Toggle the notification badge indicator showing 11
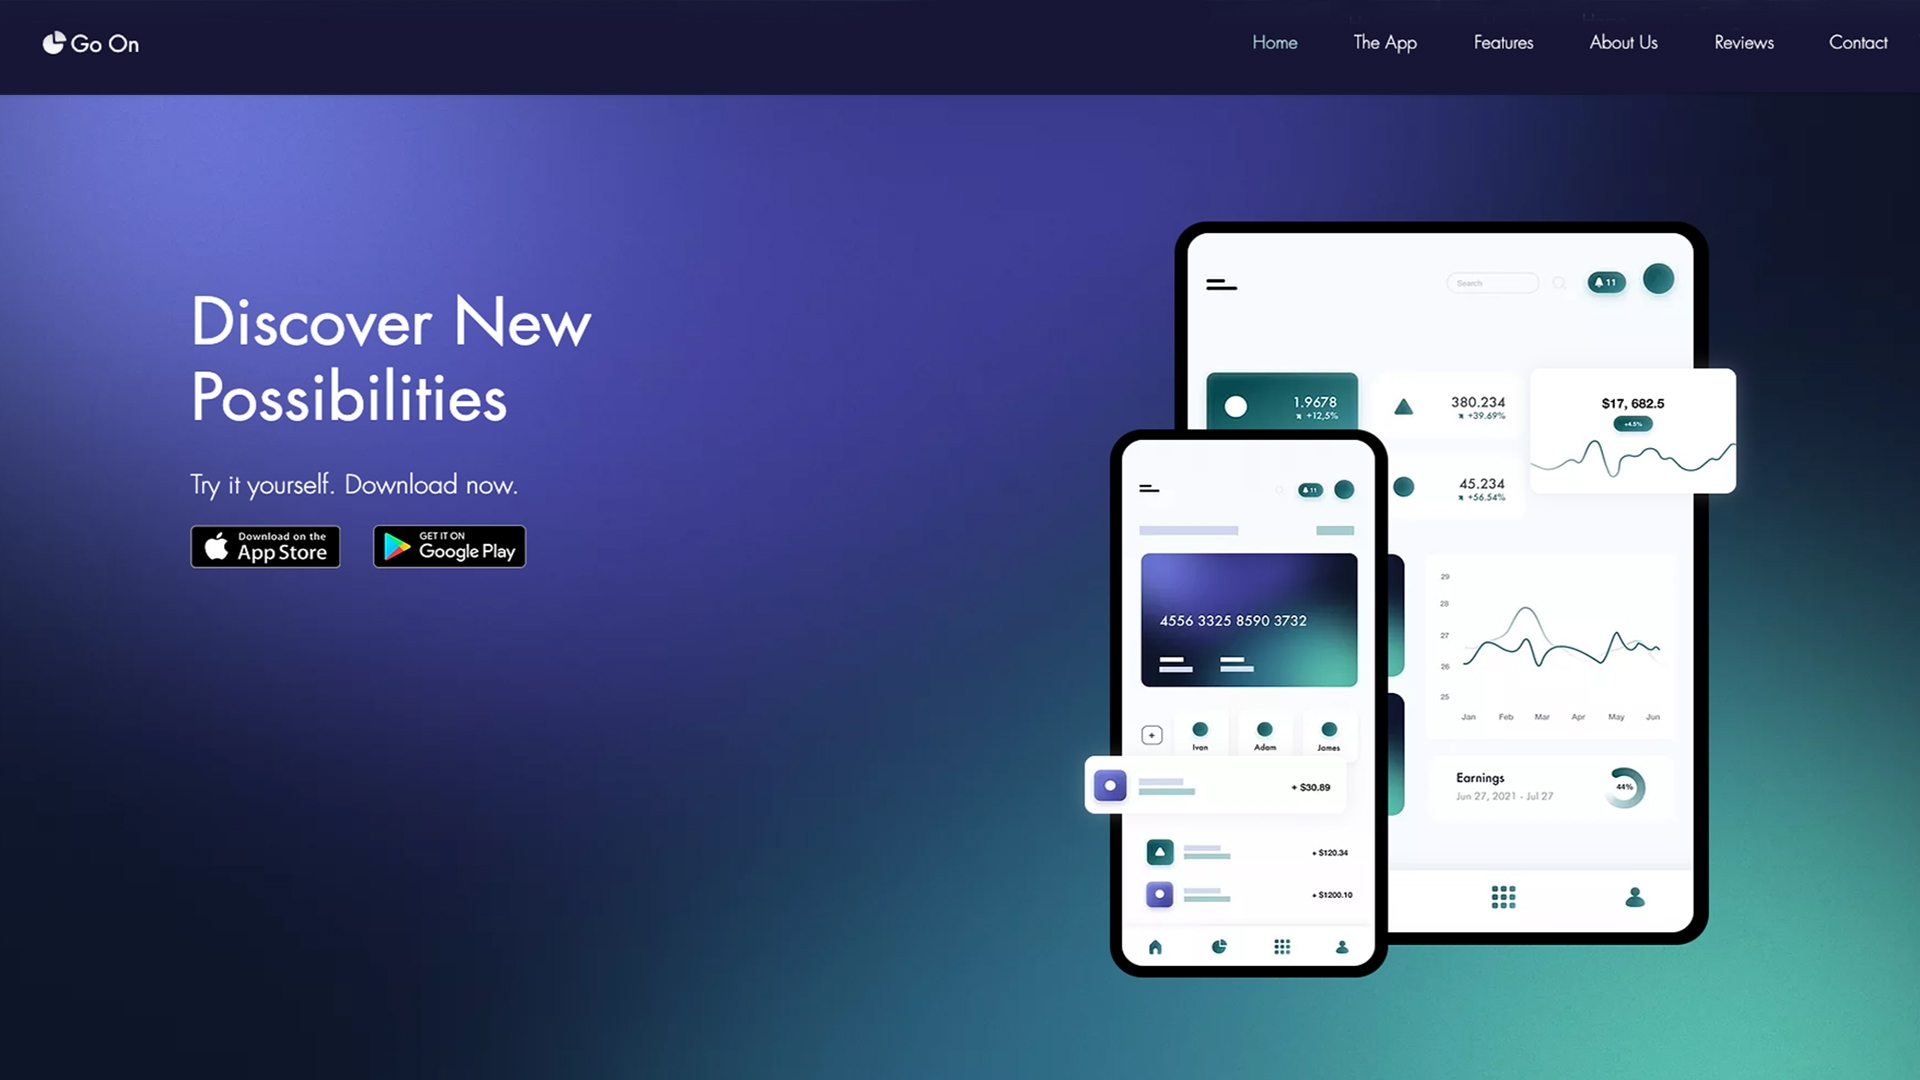The height and width of the screenshot is (1080, 1920). (x=1604, y=281)
